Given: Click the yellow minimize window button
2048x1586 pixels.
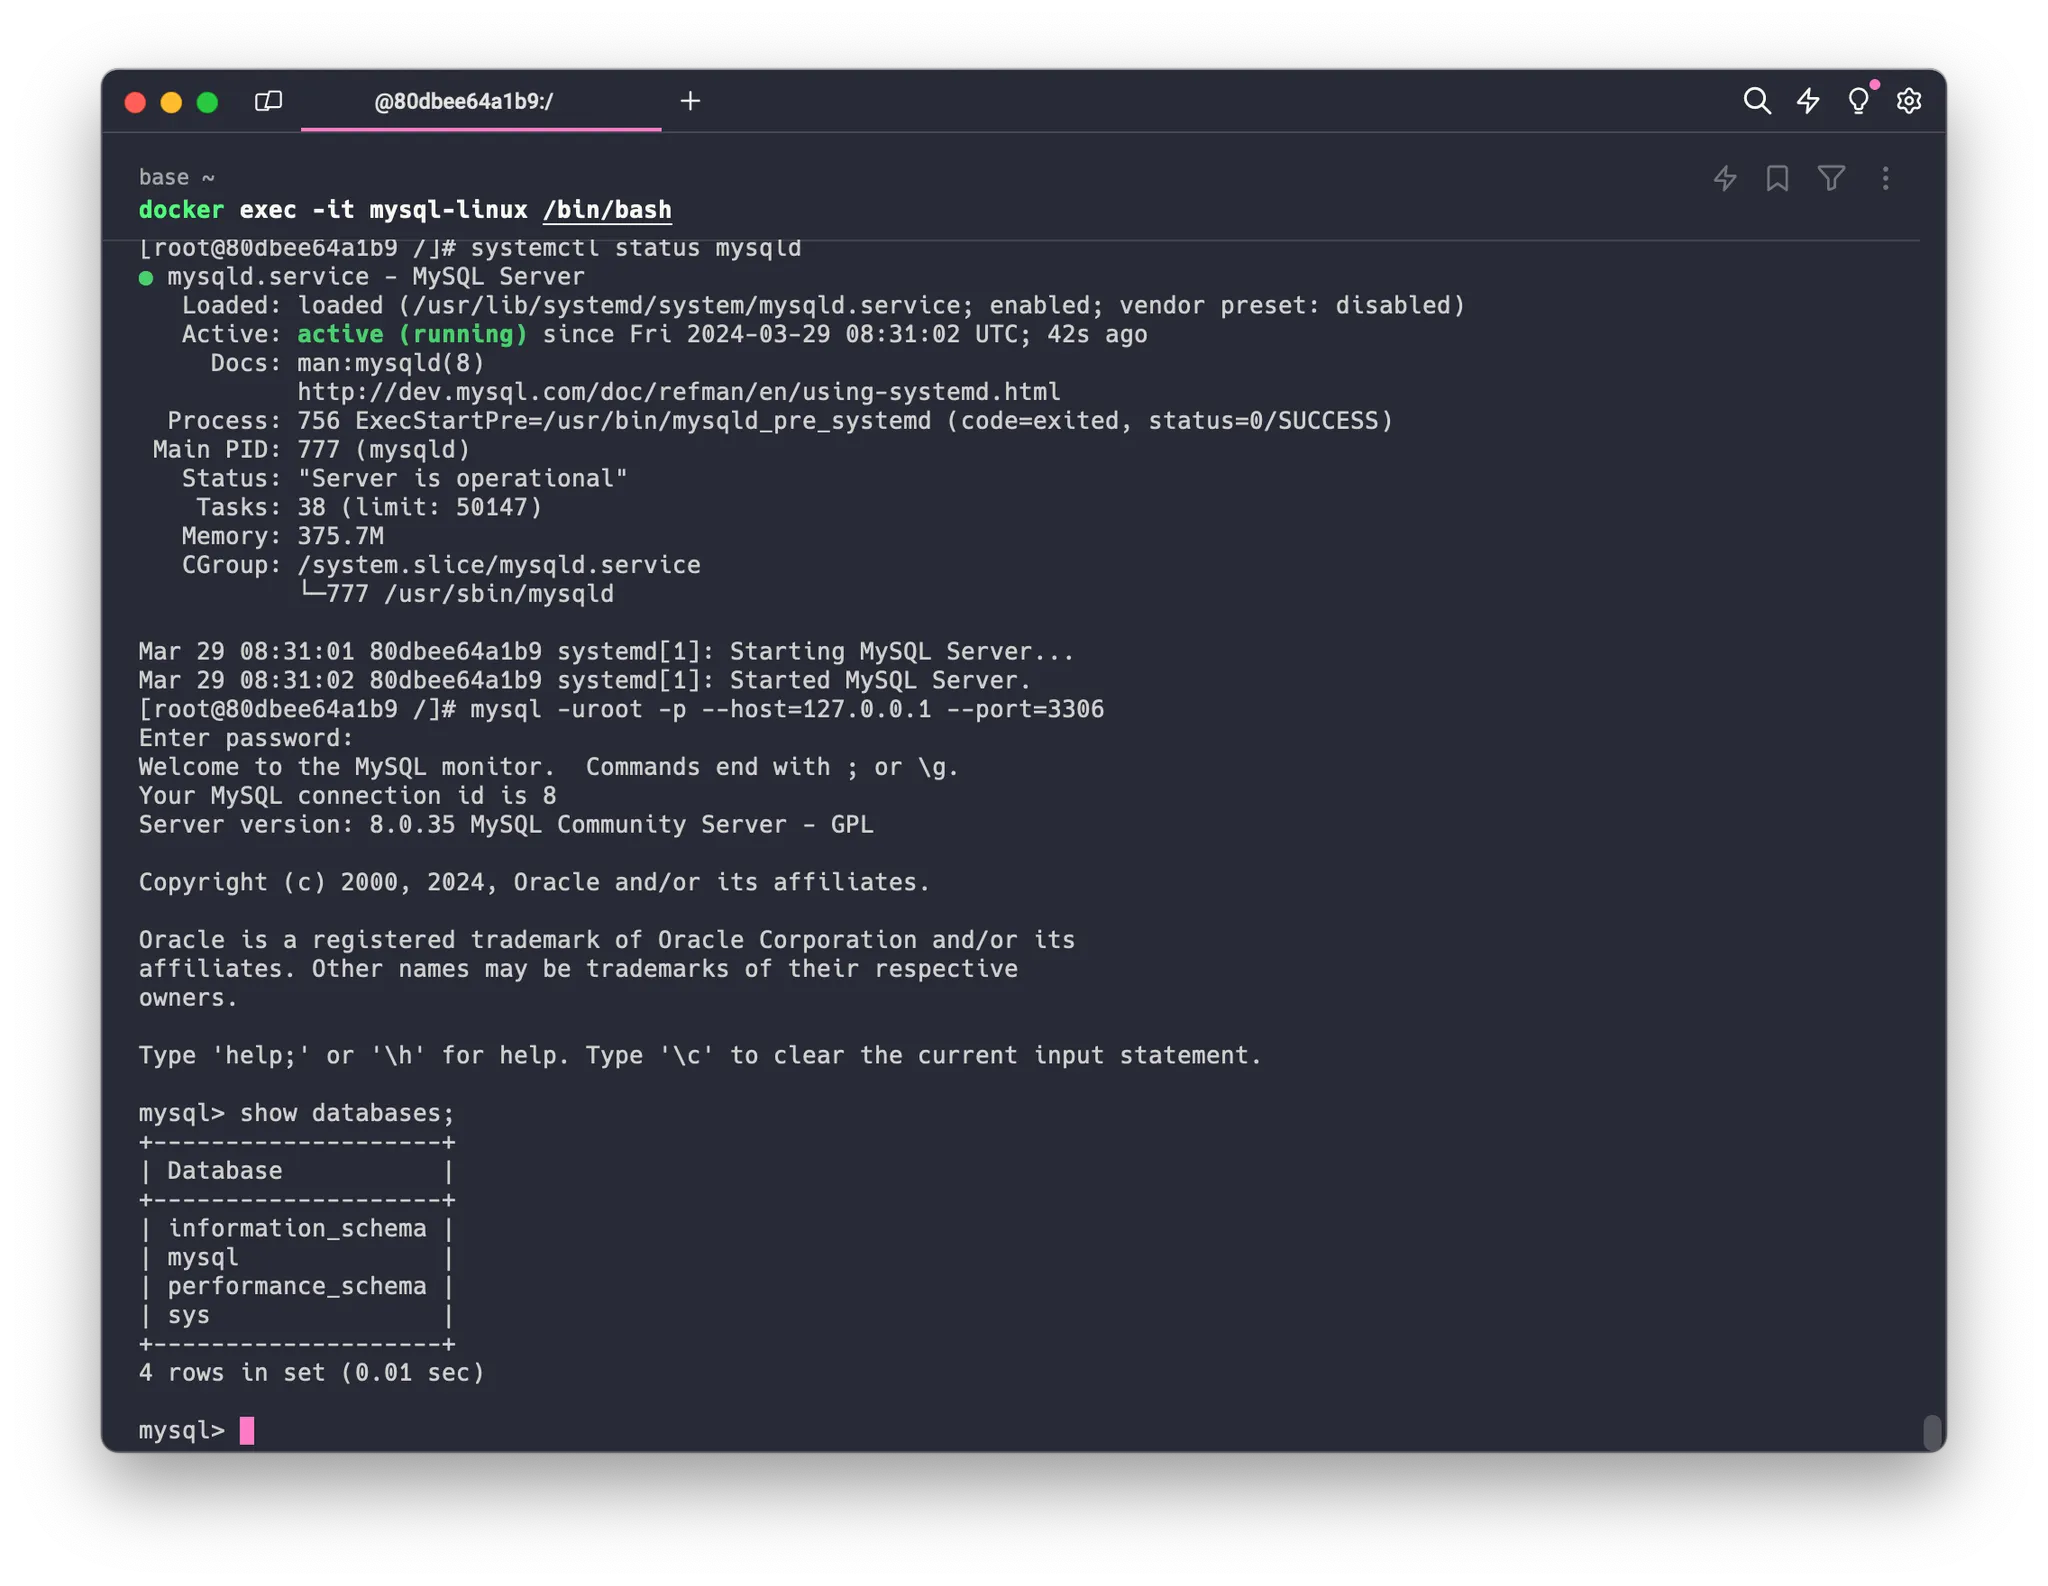Looking at the screenshot, I should coord(171,102).
